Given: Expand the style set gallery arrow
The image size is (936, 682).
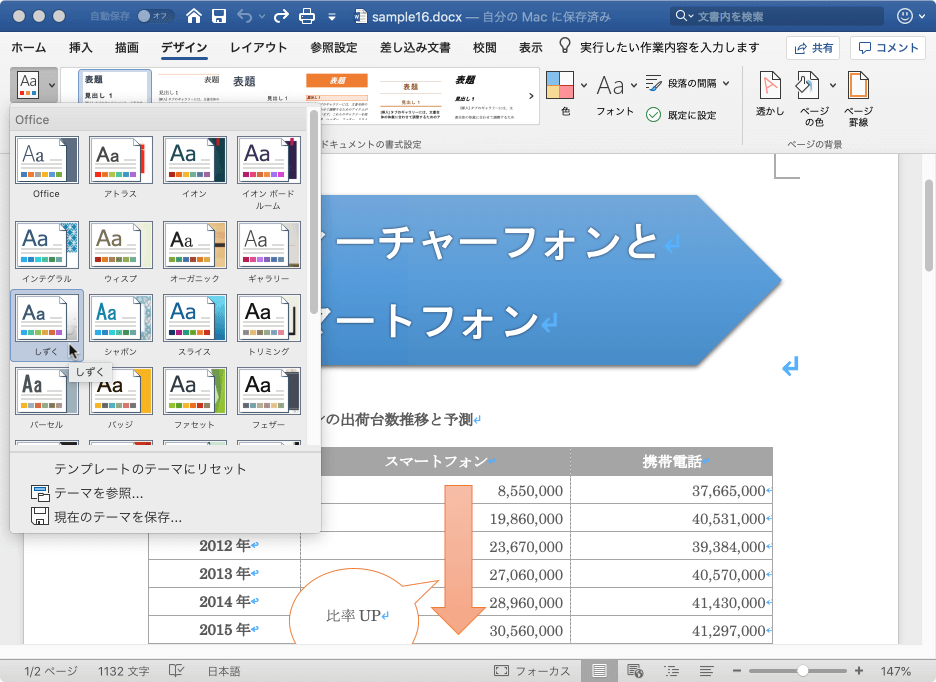Looking at the screenshot, I should coord(531,96).
